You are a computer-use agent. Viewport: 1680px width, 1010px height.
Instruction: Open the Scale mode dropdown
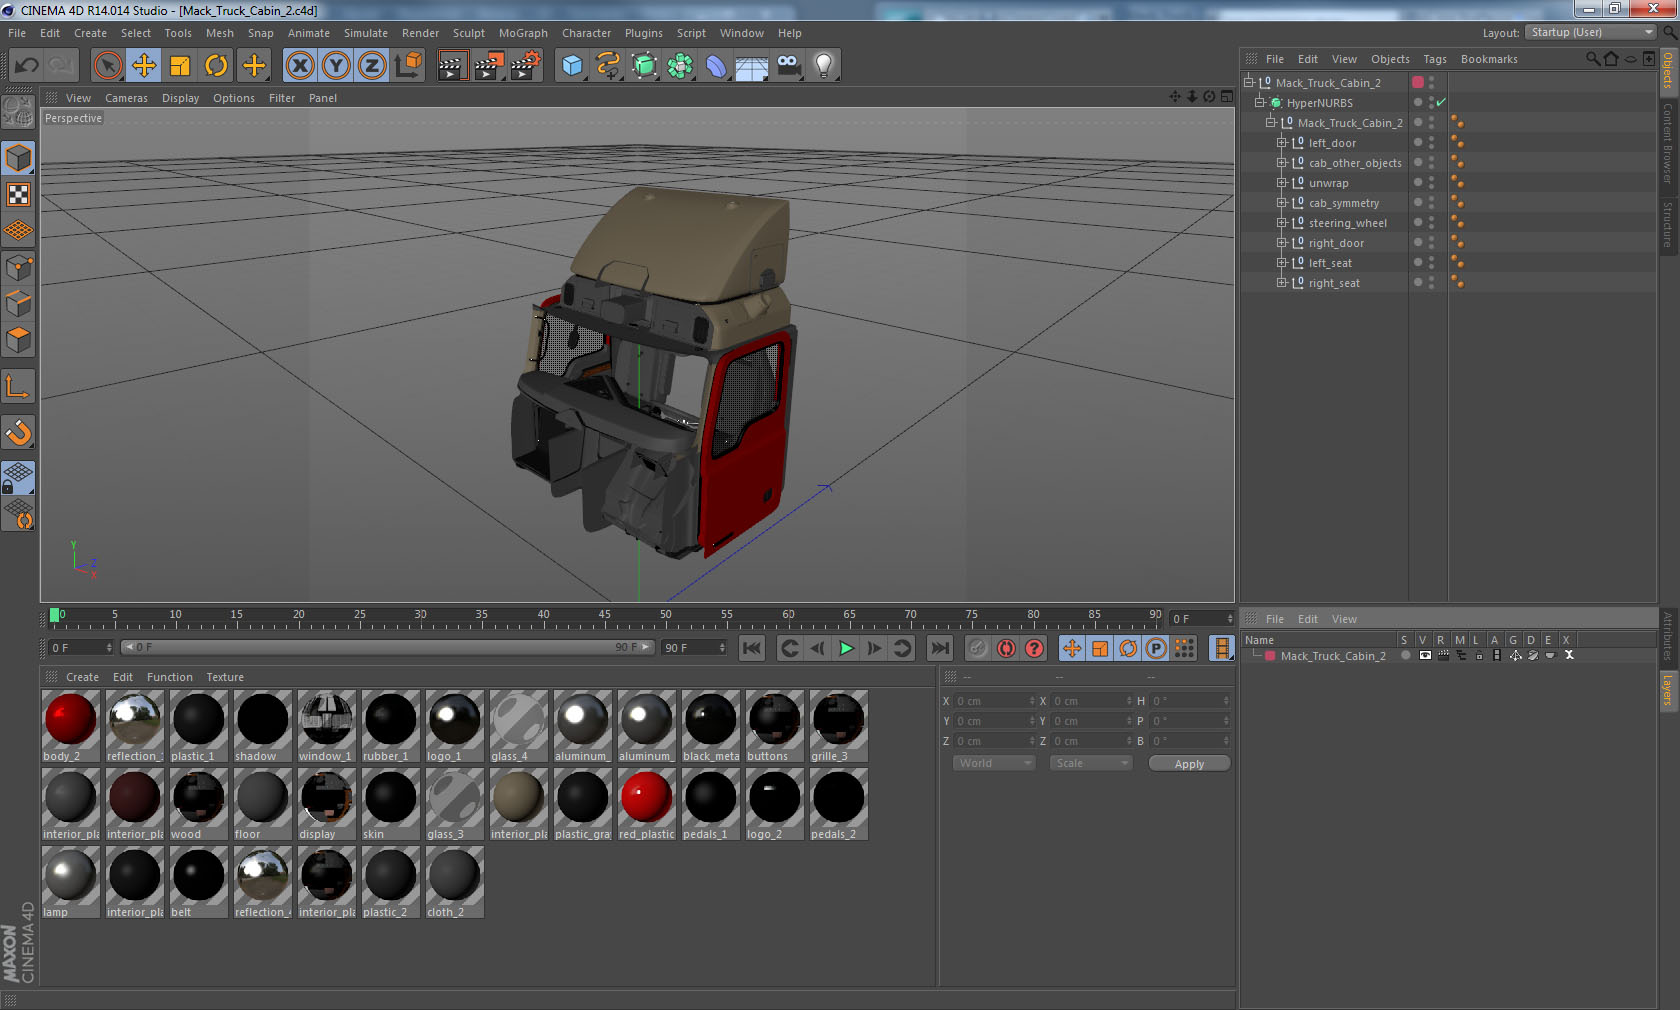click(x=1090, y=763)
